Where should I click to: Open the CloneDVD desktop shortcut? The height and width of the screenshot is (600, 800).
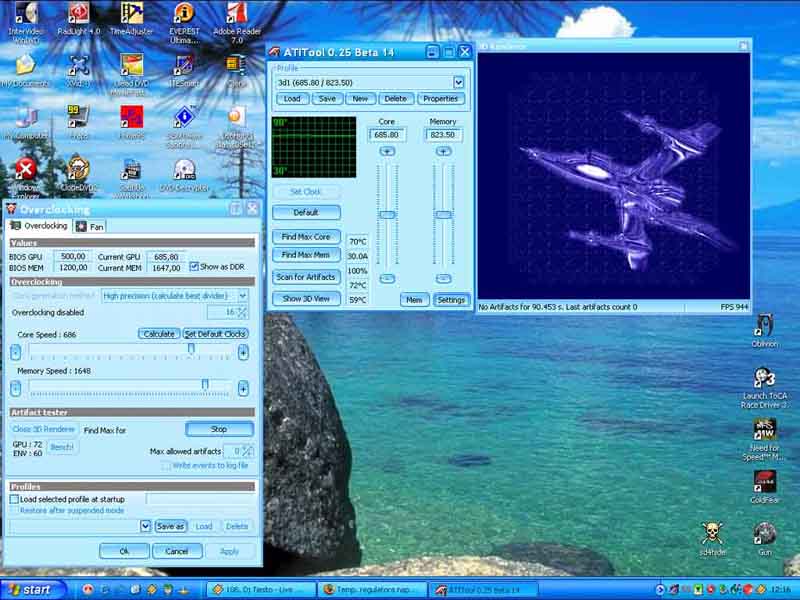[x=77, y=168]
